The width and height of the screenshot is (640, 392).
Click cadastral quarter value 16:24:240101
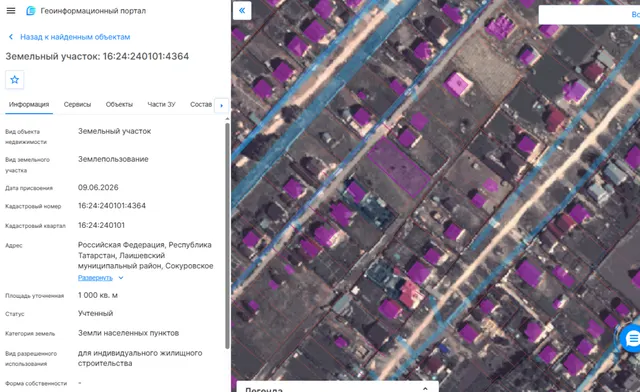tap(101, 225)
